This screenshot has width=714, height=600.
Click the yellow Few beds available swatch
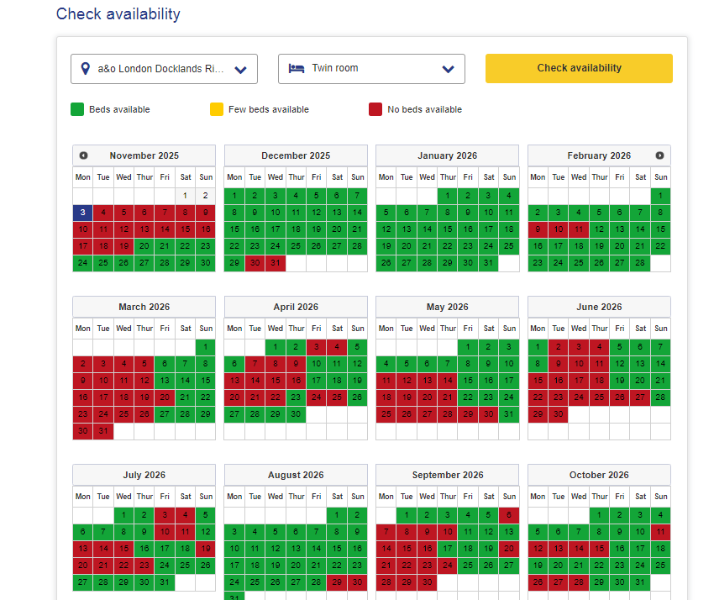[217, 109]
